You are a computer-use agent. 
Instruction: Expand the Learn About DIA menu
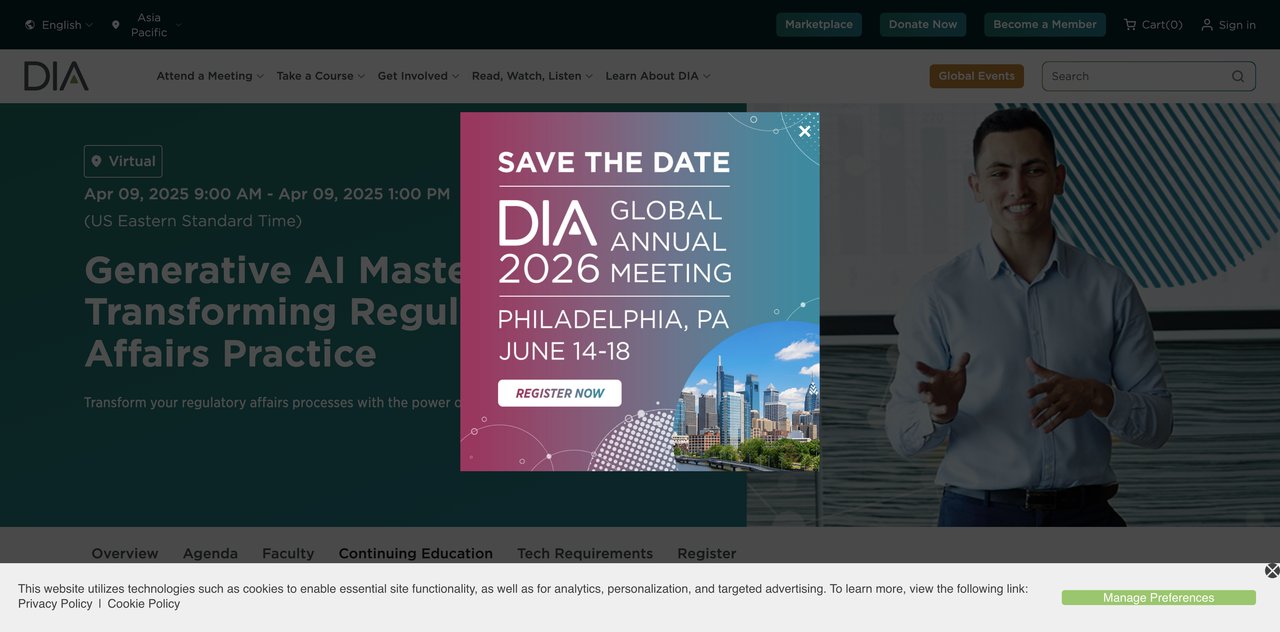(x=658, y=76)
